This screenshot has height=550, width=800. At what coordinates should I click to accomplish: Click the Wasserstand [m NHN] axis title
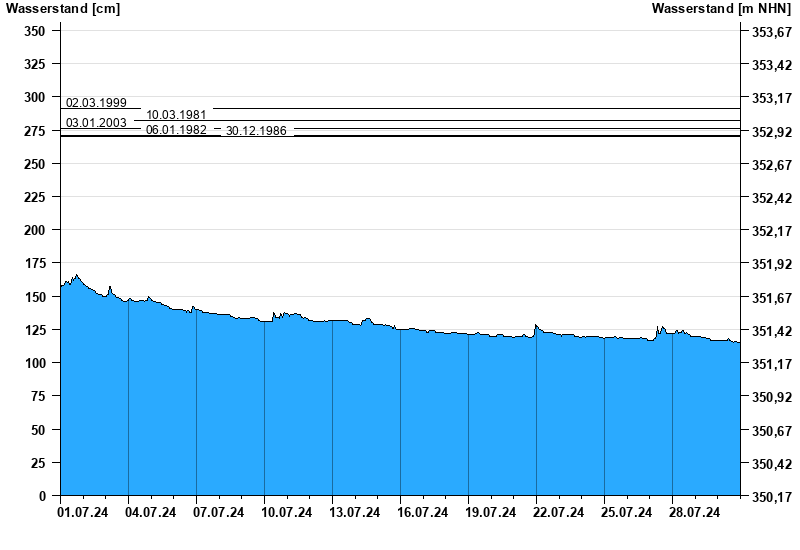coord(721,9)
